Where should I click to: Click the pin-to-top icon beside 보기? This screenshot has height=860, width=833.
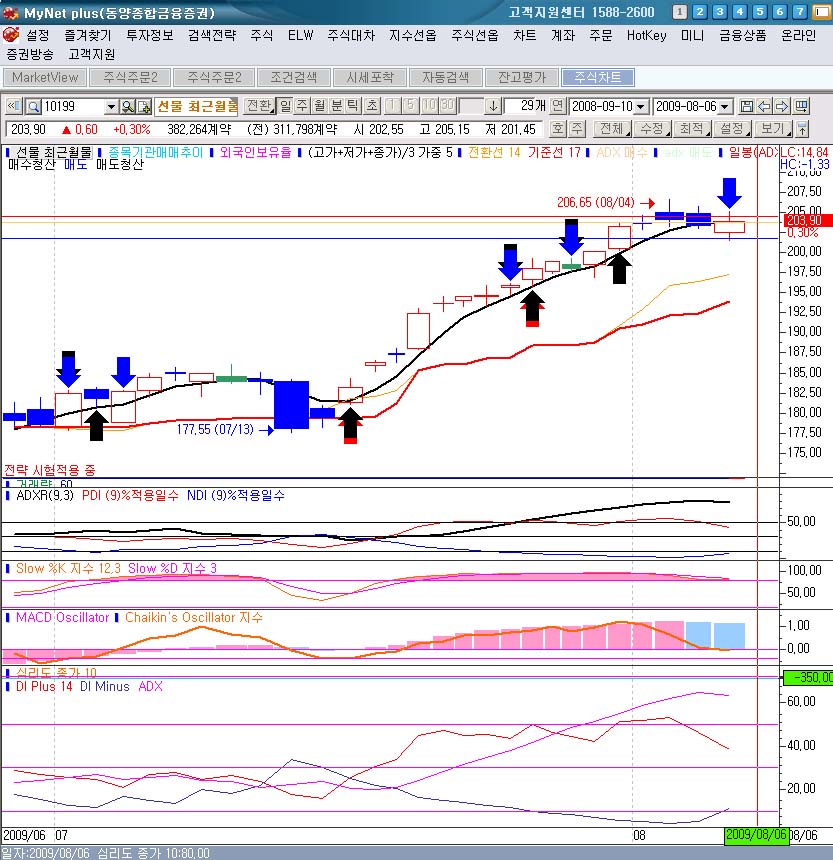(802, 129)
